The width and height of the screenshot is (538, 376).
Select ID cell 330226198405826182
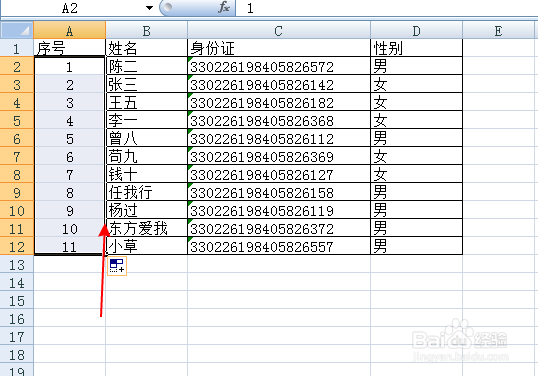[279, 102]
